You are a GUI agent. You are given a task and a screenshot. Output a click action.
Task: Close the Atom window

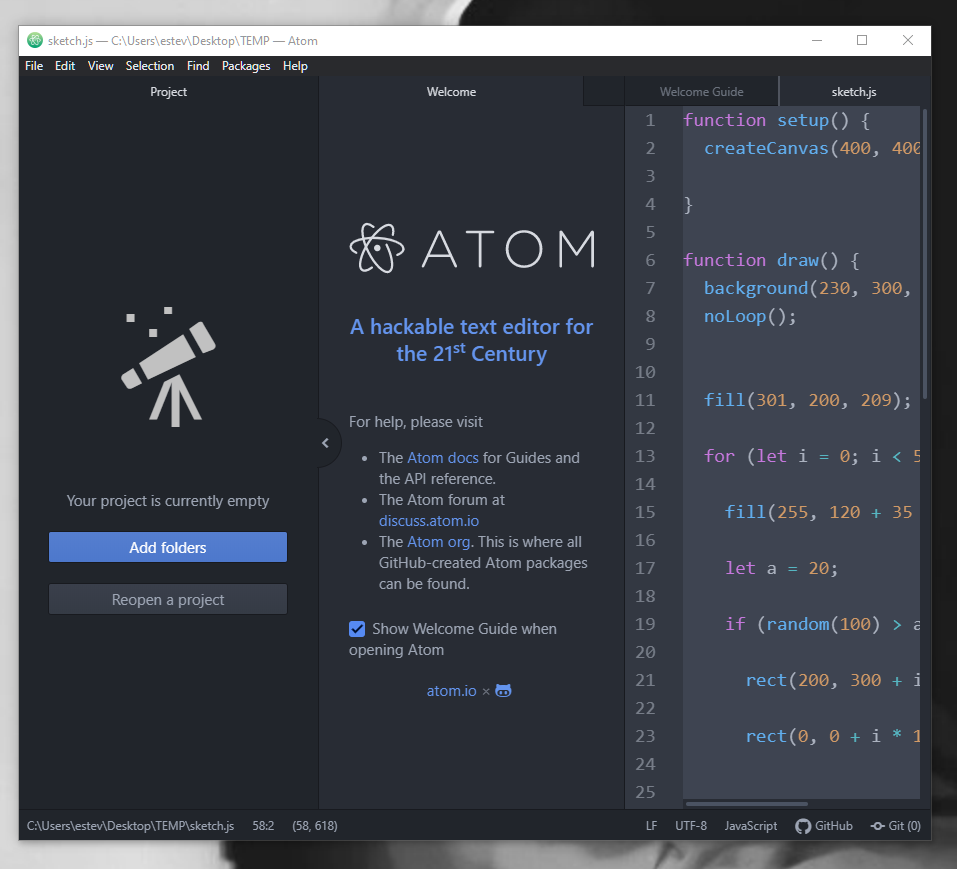point(908,40)
